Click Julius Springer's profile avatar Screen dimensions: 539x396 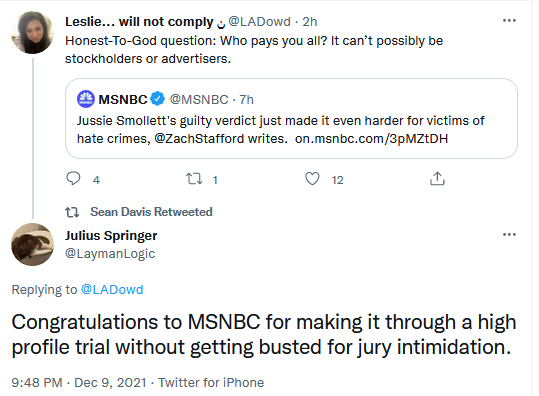click(x=33, y=244)
